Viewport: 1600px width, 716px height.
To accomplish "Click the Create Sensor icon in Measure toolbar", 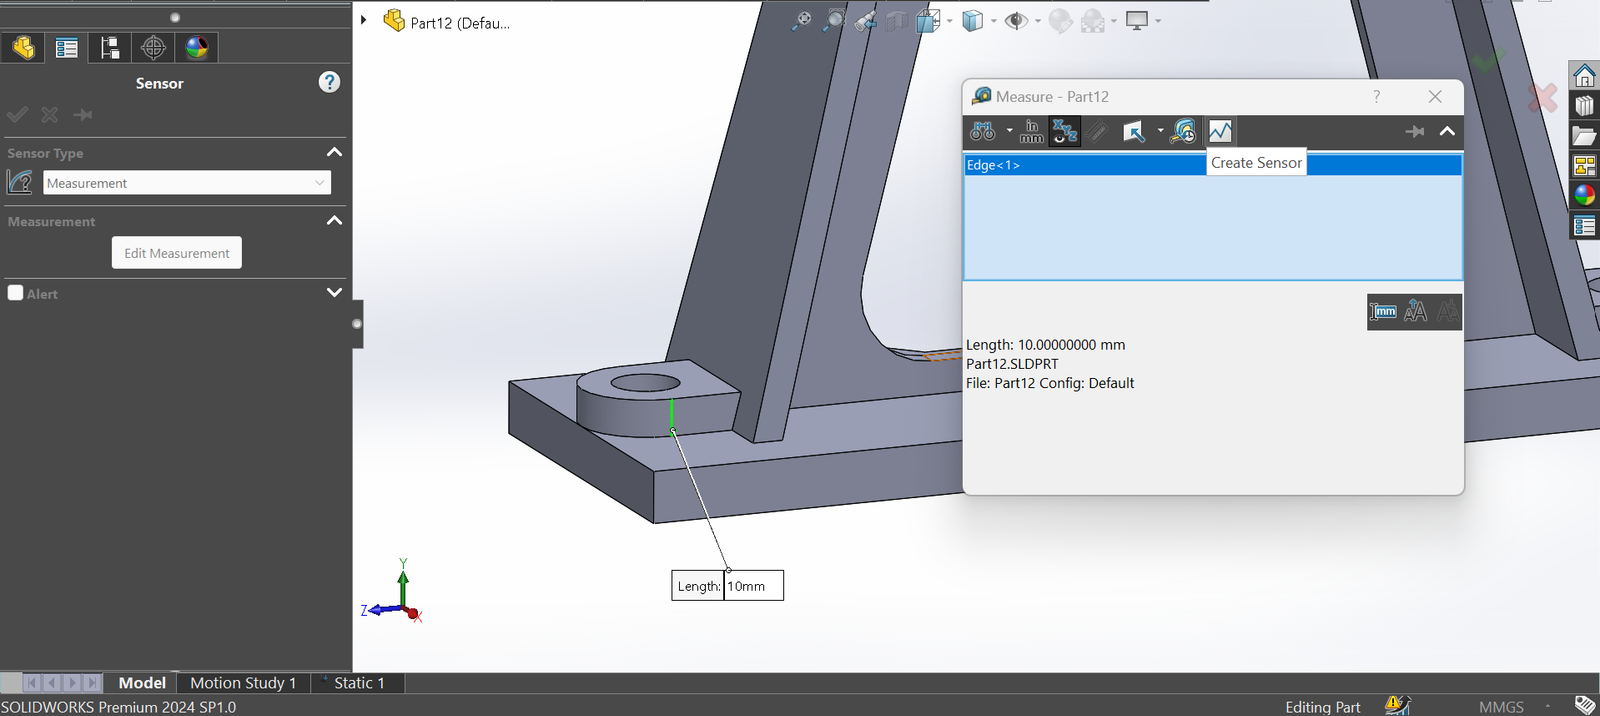I will [x=1220, y=131].
